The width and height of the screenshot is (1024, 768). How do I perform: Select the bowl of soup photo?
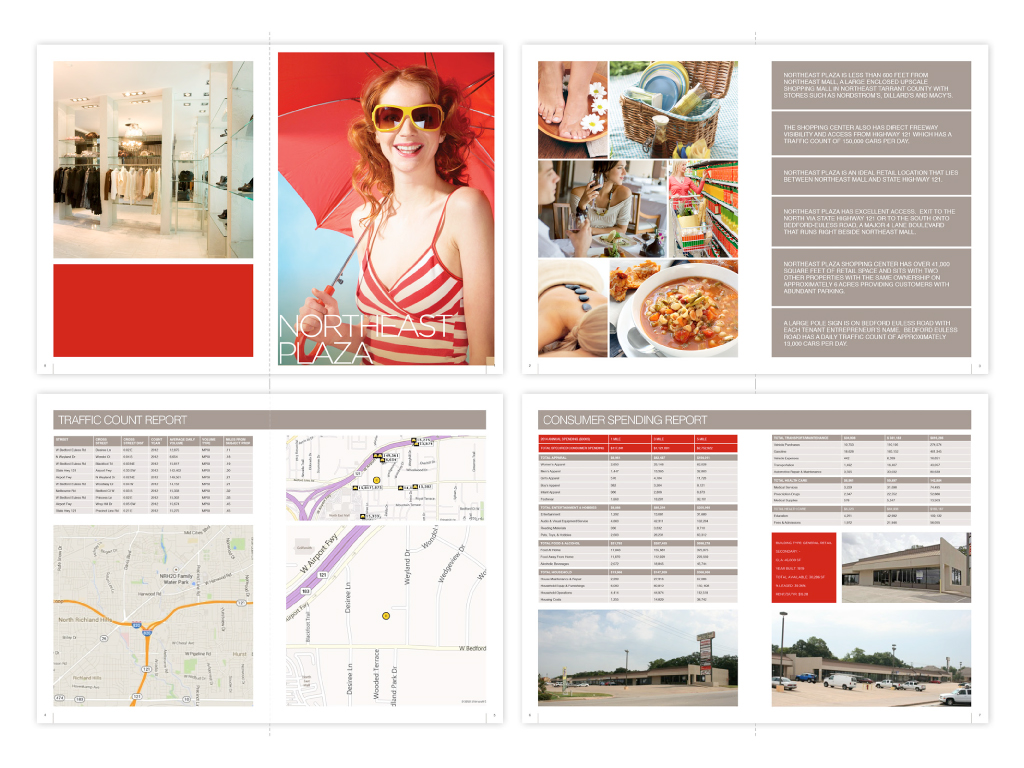[x=673, y=308]
